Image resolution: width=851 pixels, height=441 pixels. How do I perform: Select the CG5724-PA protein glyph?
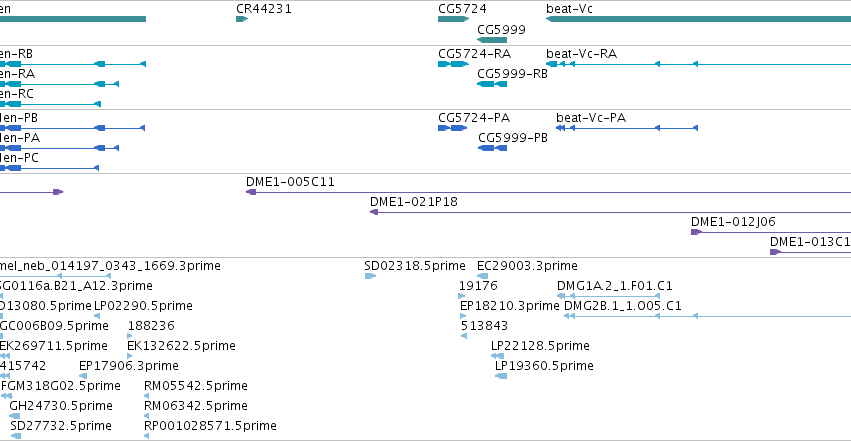pyautogui.click(x=452, y=128)
